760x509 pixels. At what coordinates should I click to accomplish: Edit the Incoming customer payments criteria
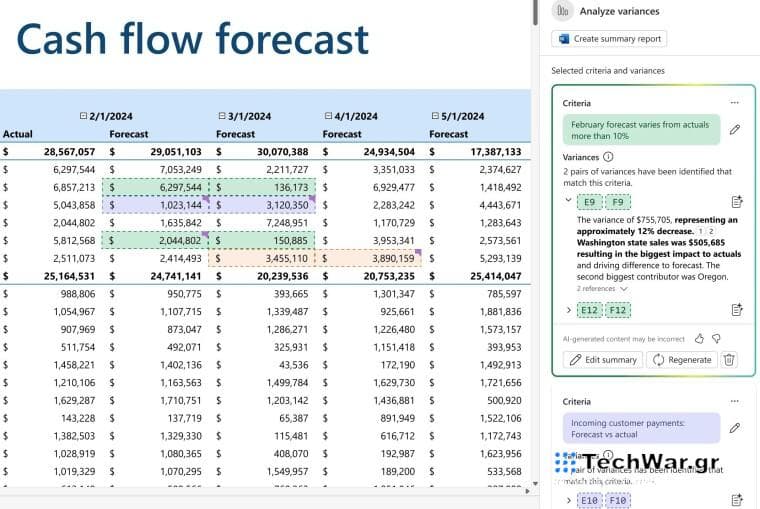(735, 428)
